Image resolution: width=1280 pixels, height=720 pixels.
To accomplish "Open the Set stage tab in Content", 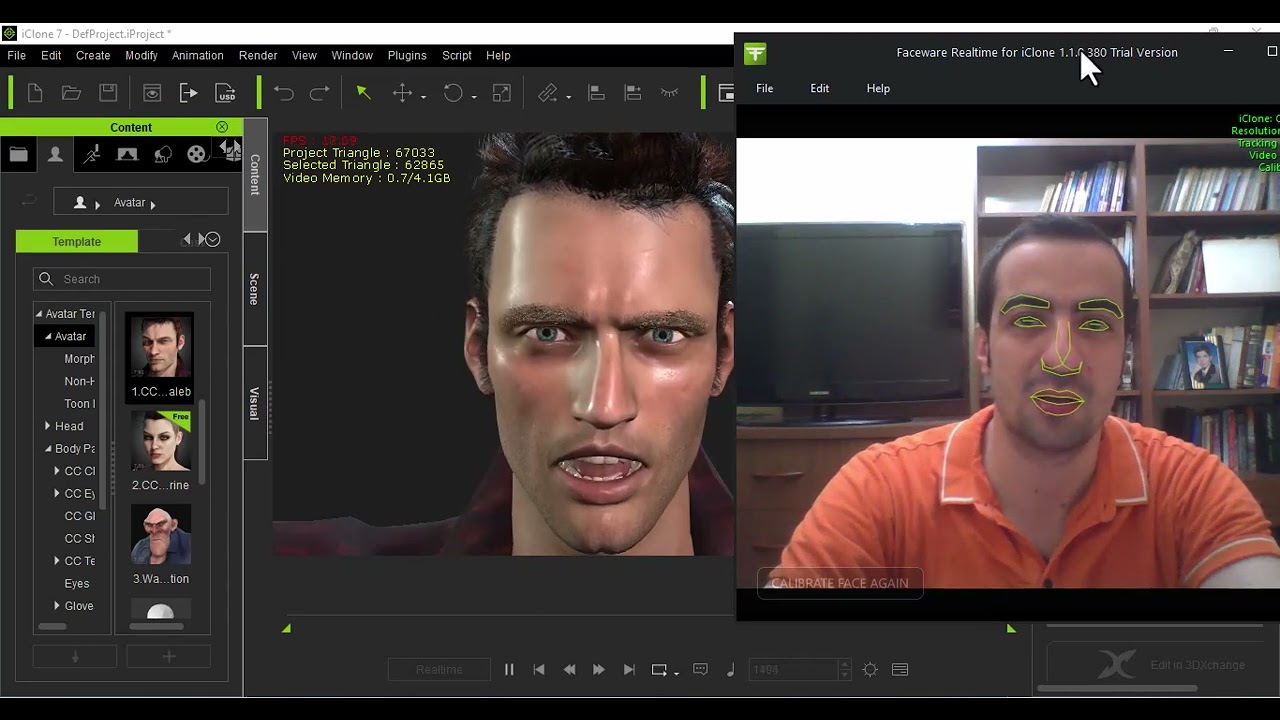I will point(127,154).
